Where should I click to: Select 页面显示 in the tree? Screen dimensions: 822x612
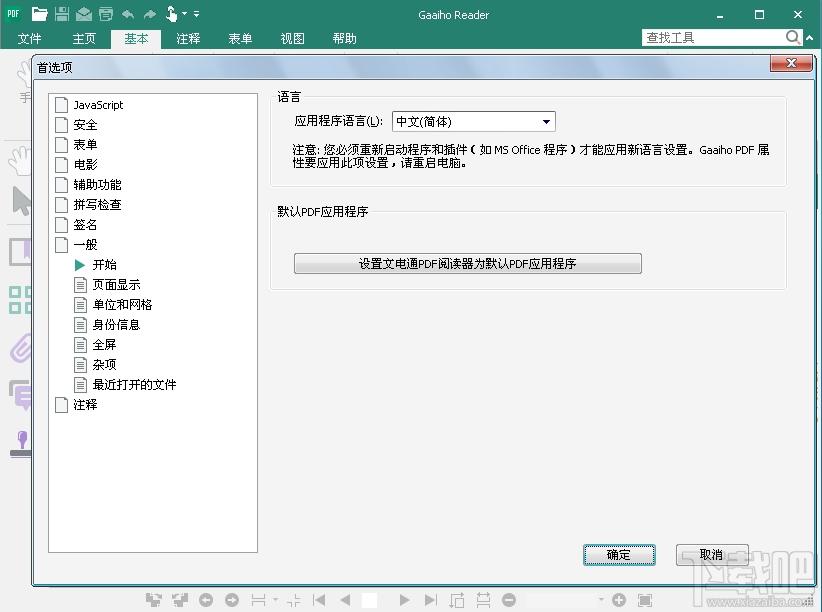116,285
